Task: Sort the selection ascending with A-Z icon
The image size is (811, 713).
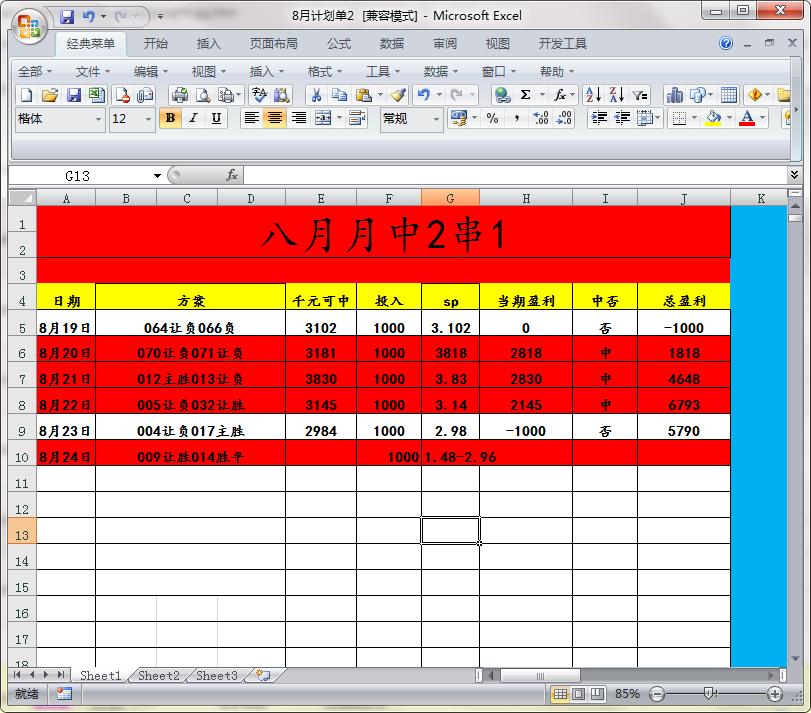Action: click(594, 95)
